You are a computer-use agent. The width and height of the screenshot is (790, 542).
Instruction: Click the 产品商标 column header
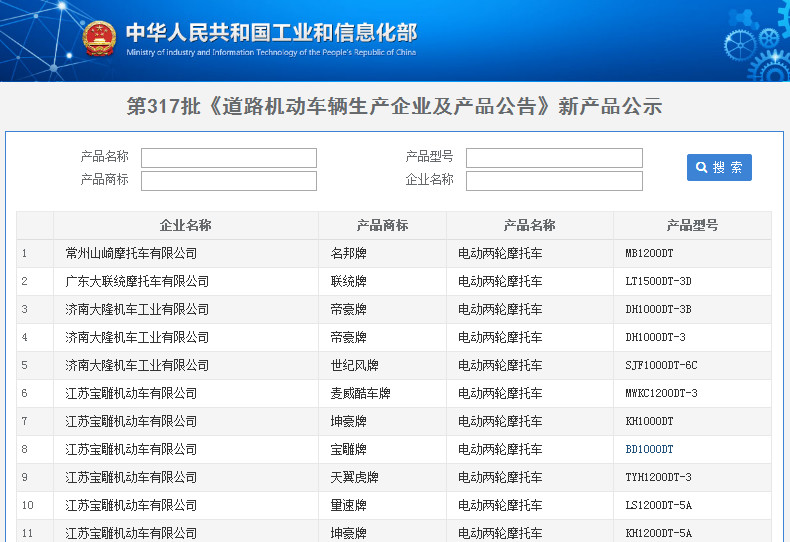click(382, 226)
